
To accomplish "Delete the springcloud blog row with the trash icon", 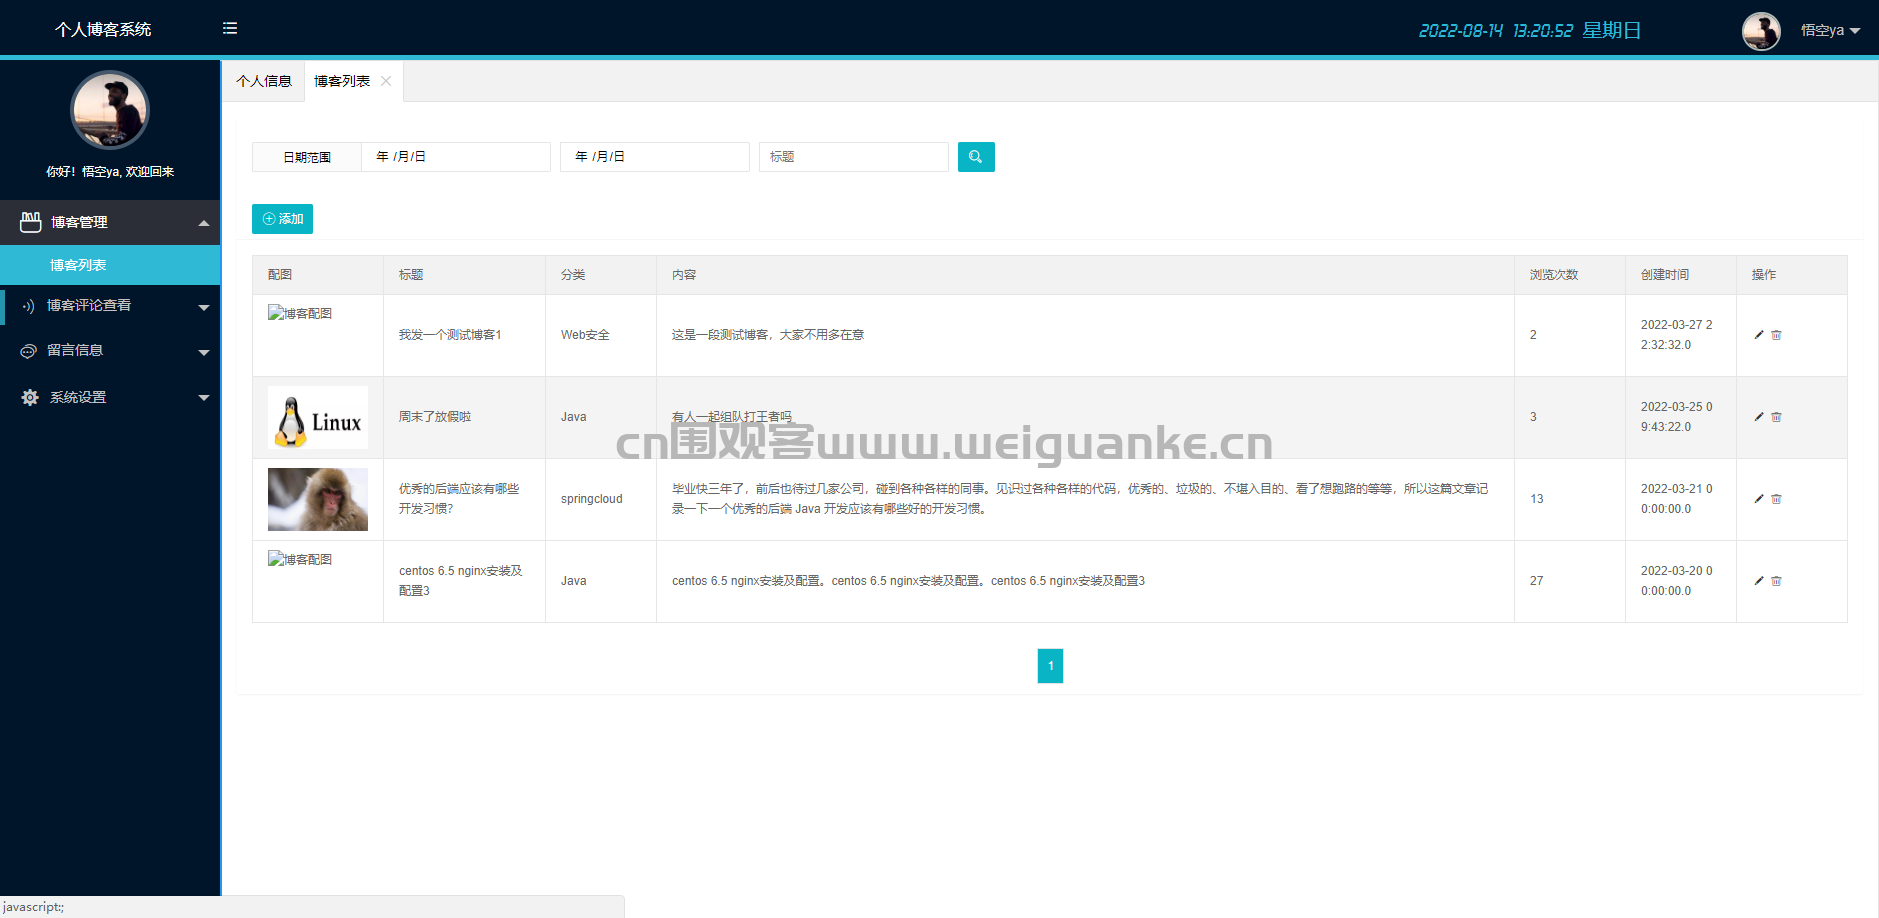I will coord(1776,499).
